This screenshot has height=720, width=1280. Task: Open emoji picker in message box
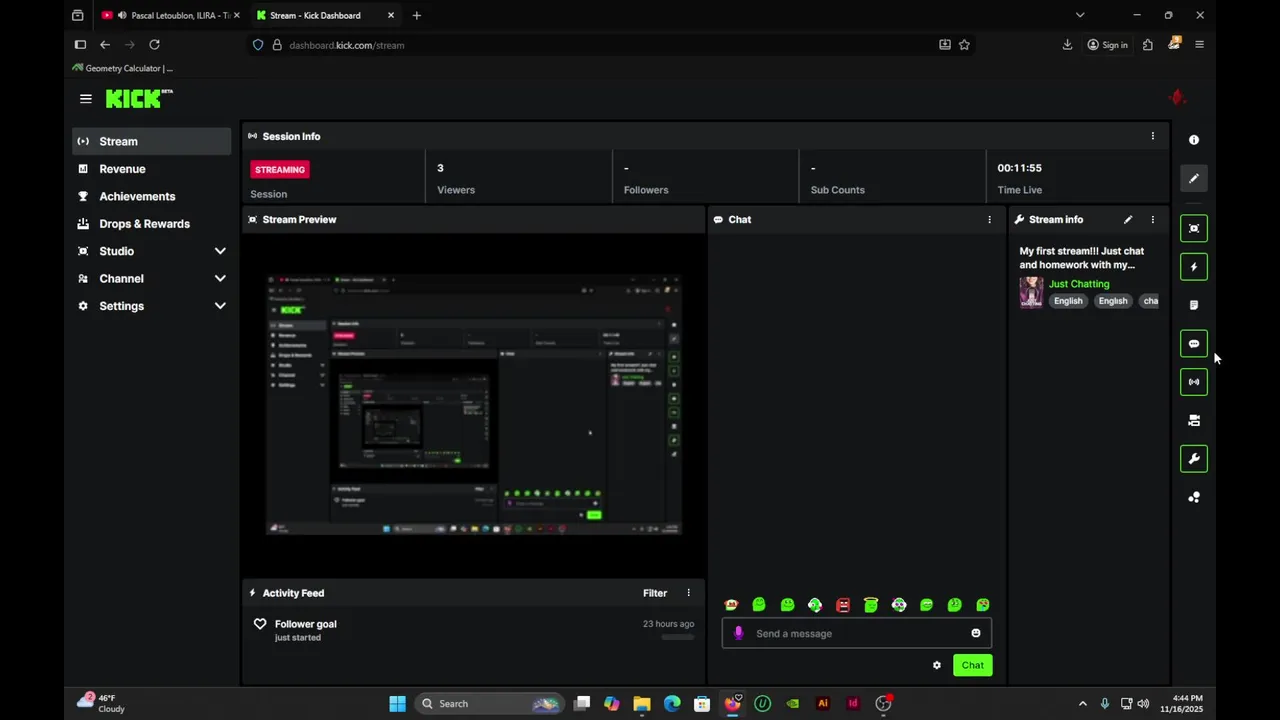pos(976,633)
